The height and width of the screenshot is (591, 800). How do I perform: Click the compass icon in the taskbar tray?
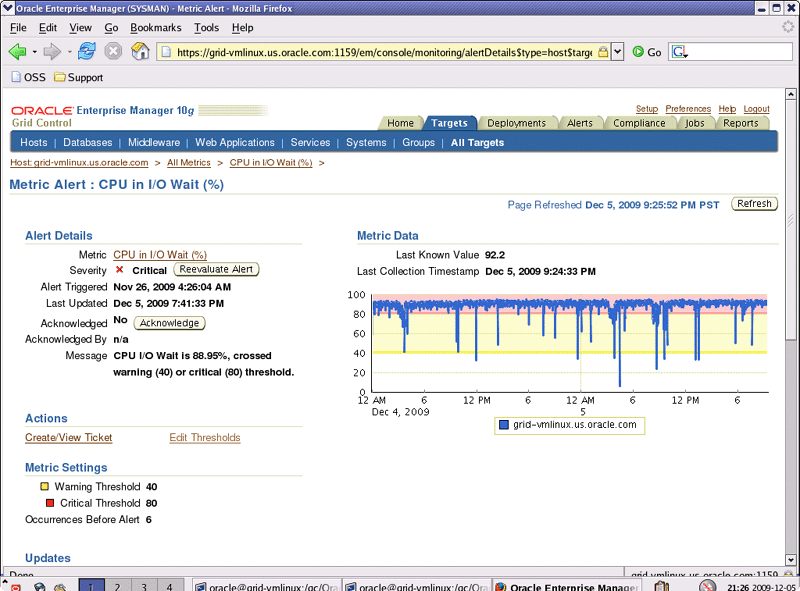[708, 586]
